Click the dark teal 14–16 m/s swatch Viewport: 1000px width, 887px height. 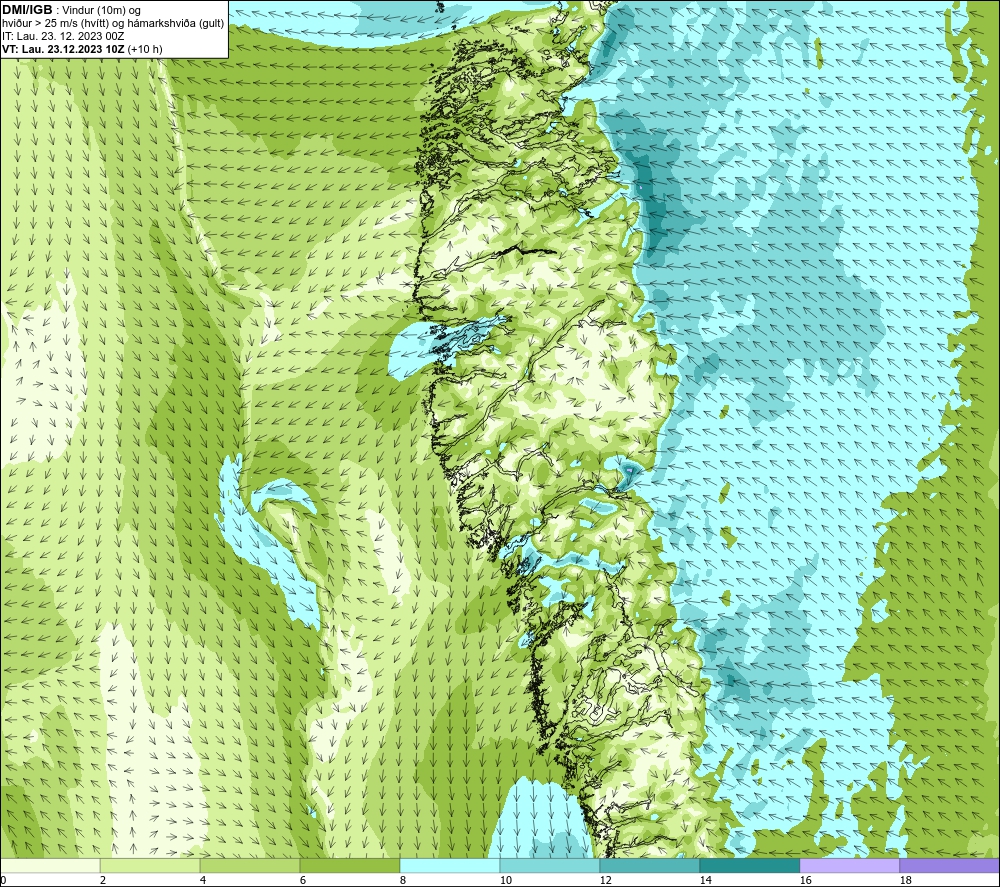749,865
